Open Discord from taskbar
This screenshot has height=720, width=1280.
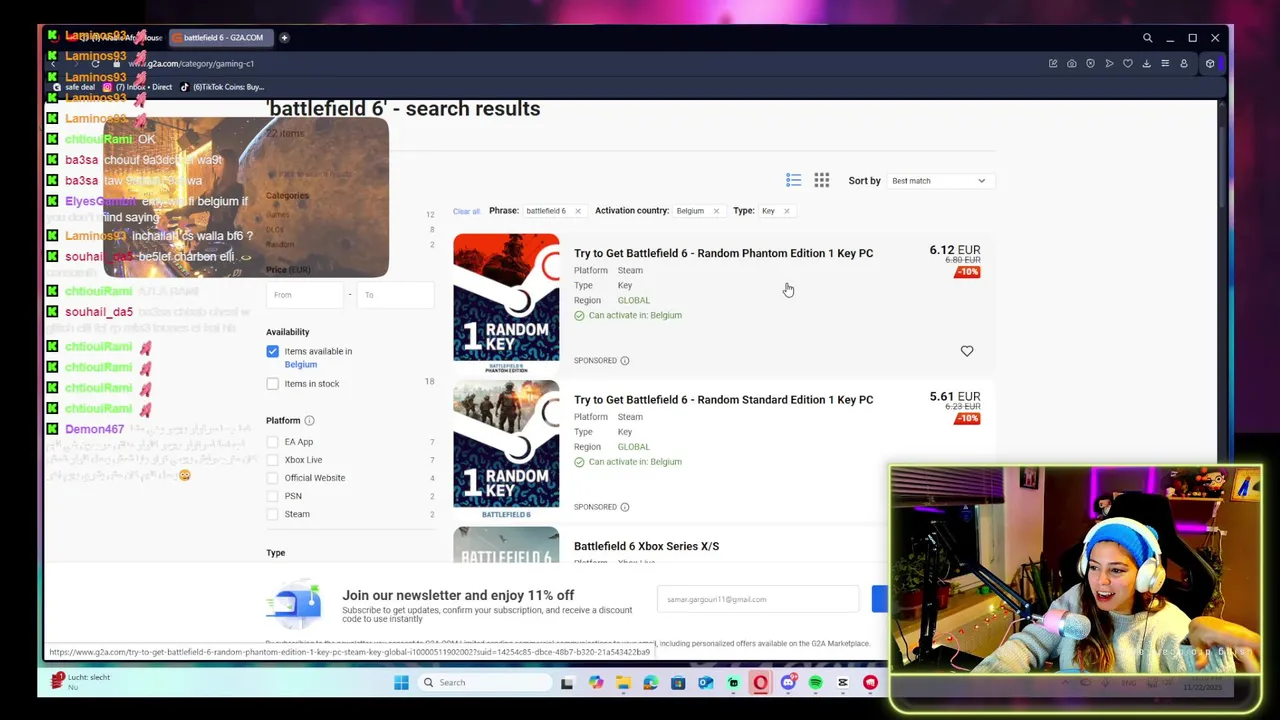pyautogui.click(x=789, y=683)
